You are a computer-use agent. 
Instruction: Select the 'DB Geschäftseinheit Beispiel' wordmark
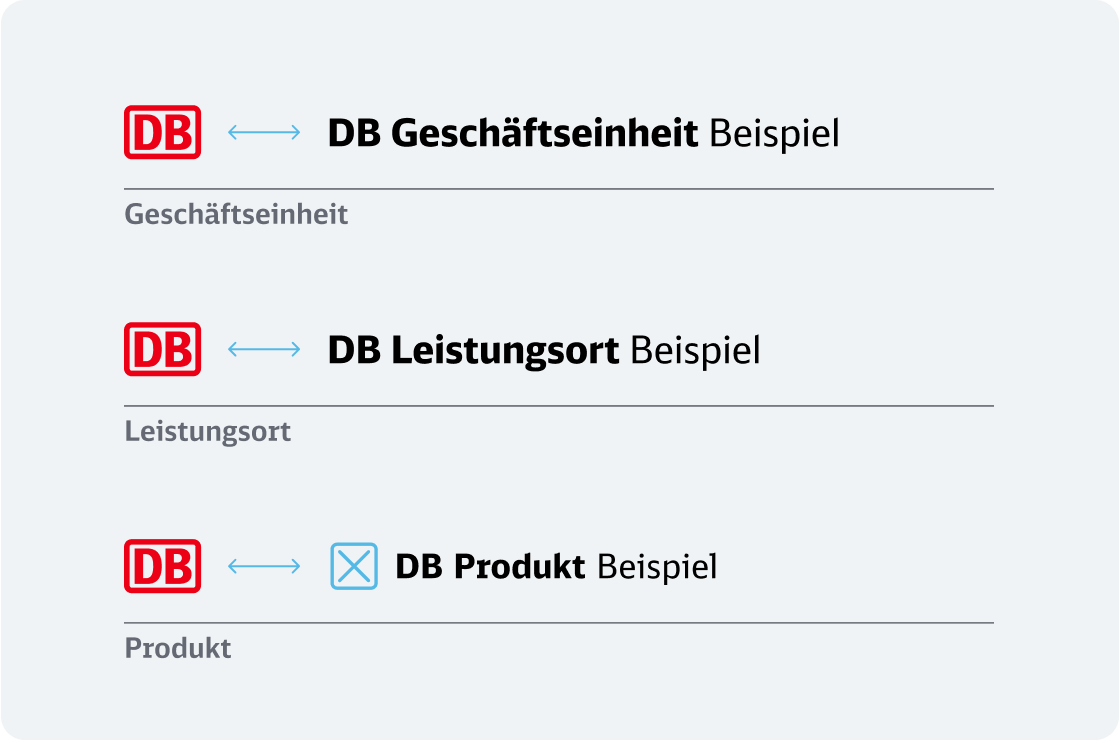click(x=584, y=133)
